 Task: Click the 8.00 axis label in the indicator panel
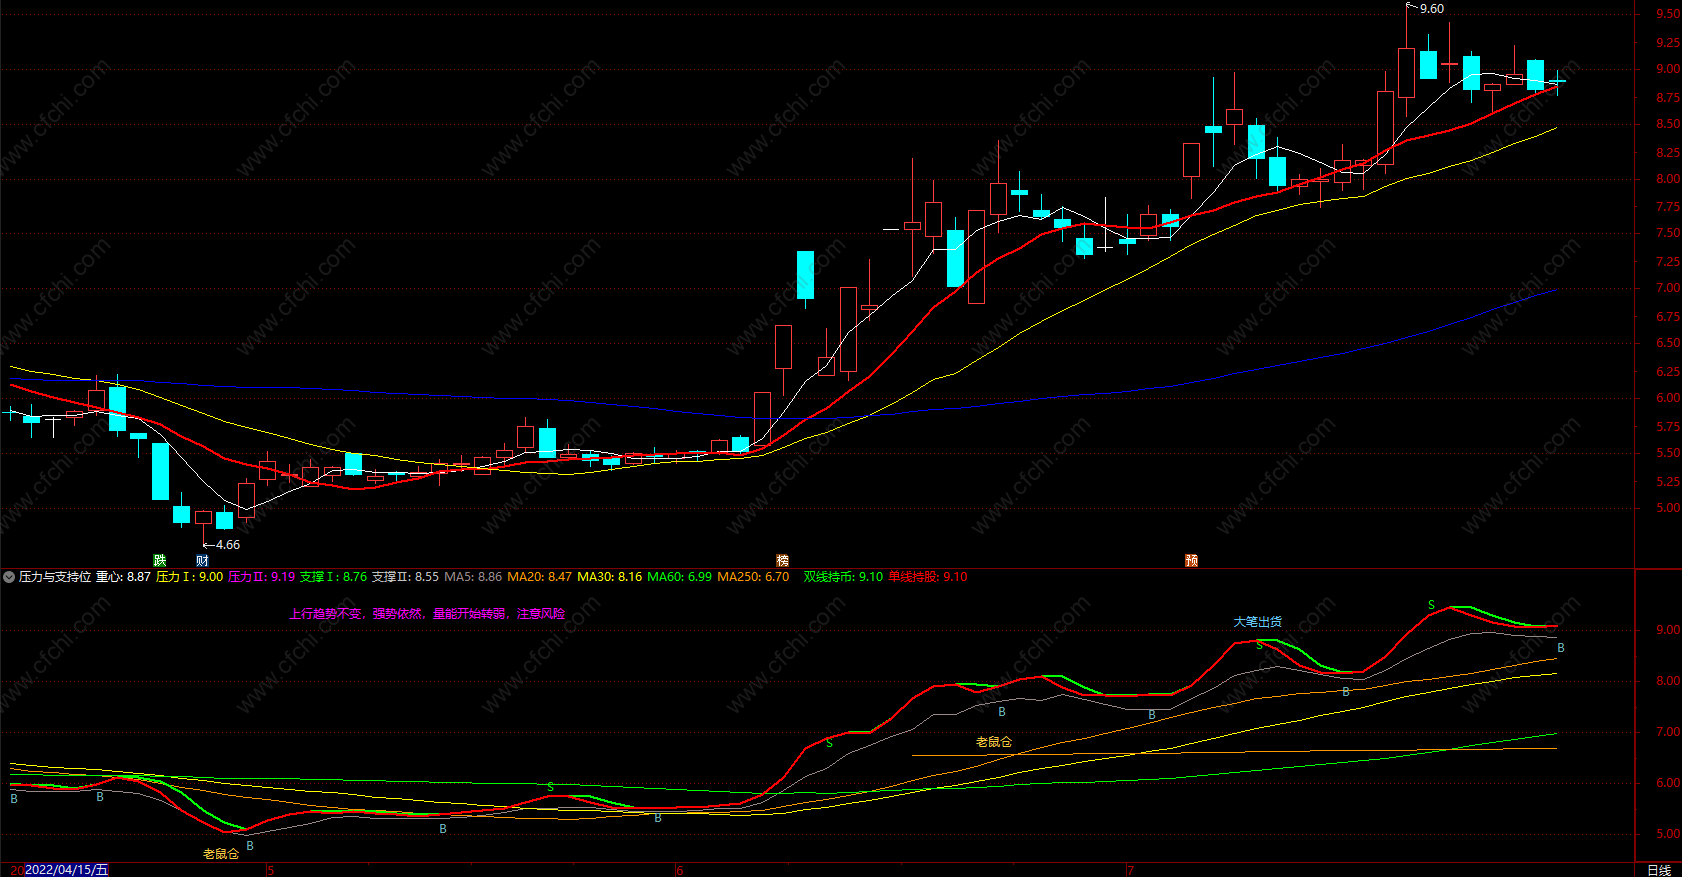[x=1668, y=681]
